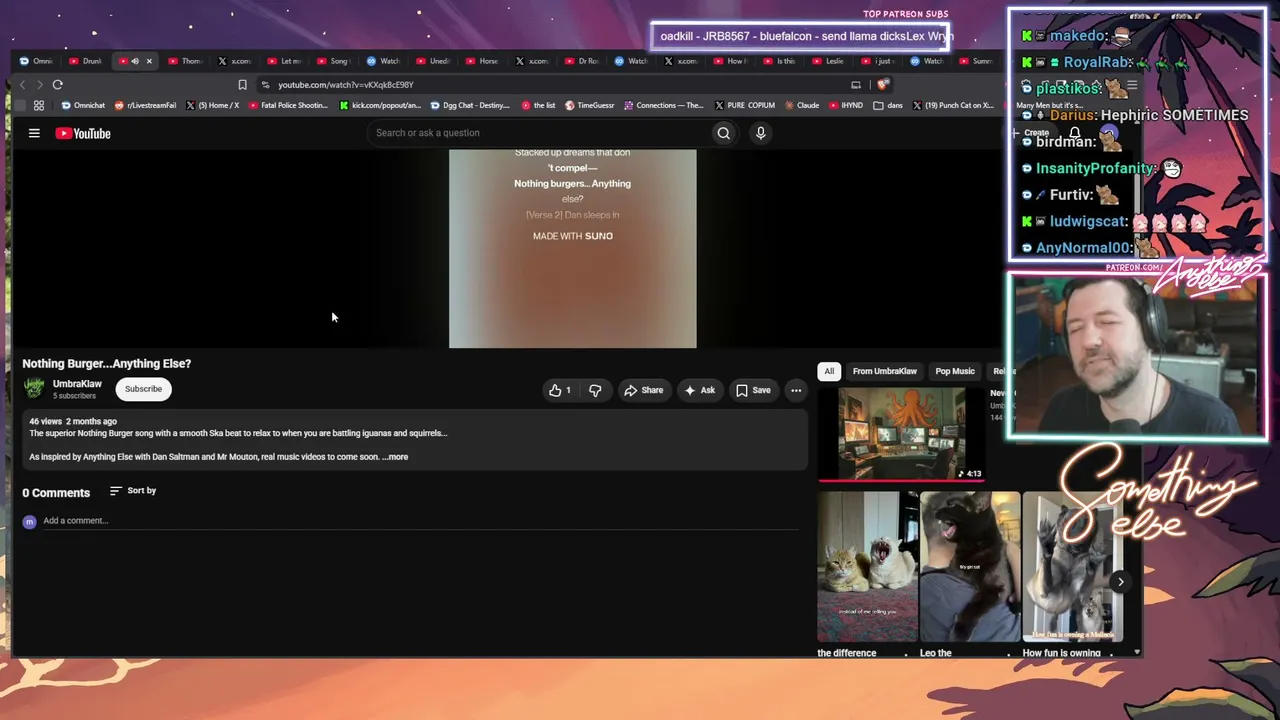Advance the Shorts shelf with next arrow
The image size is (1280, 720).
[x=1120, y=582]
